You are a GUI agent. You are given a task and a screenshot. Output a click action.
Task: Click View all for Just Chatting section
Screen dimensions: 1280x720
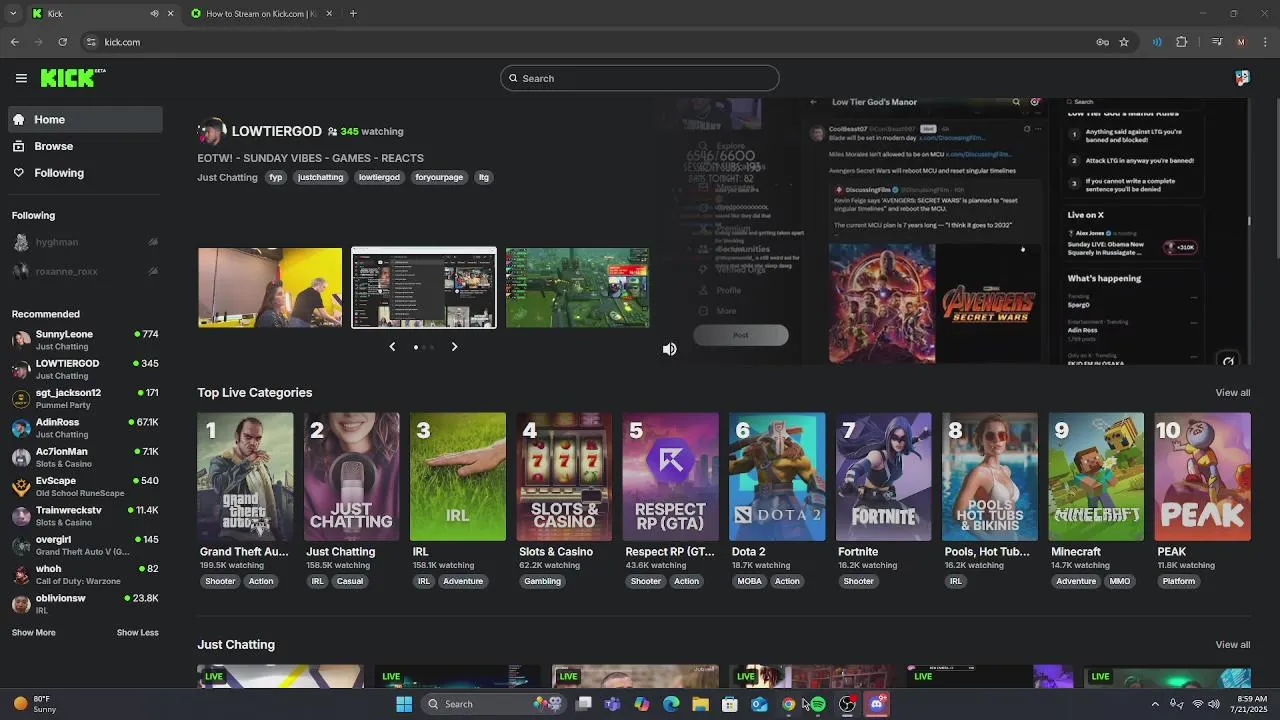pos(1233,644)
